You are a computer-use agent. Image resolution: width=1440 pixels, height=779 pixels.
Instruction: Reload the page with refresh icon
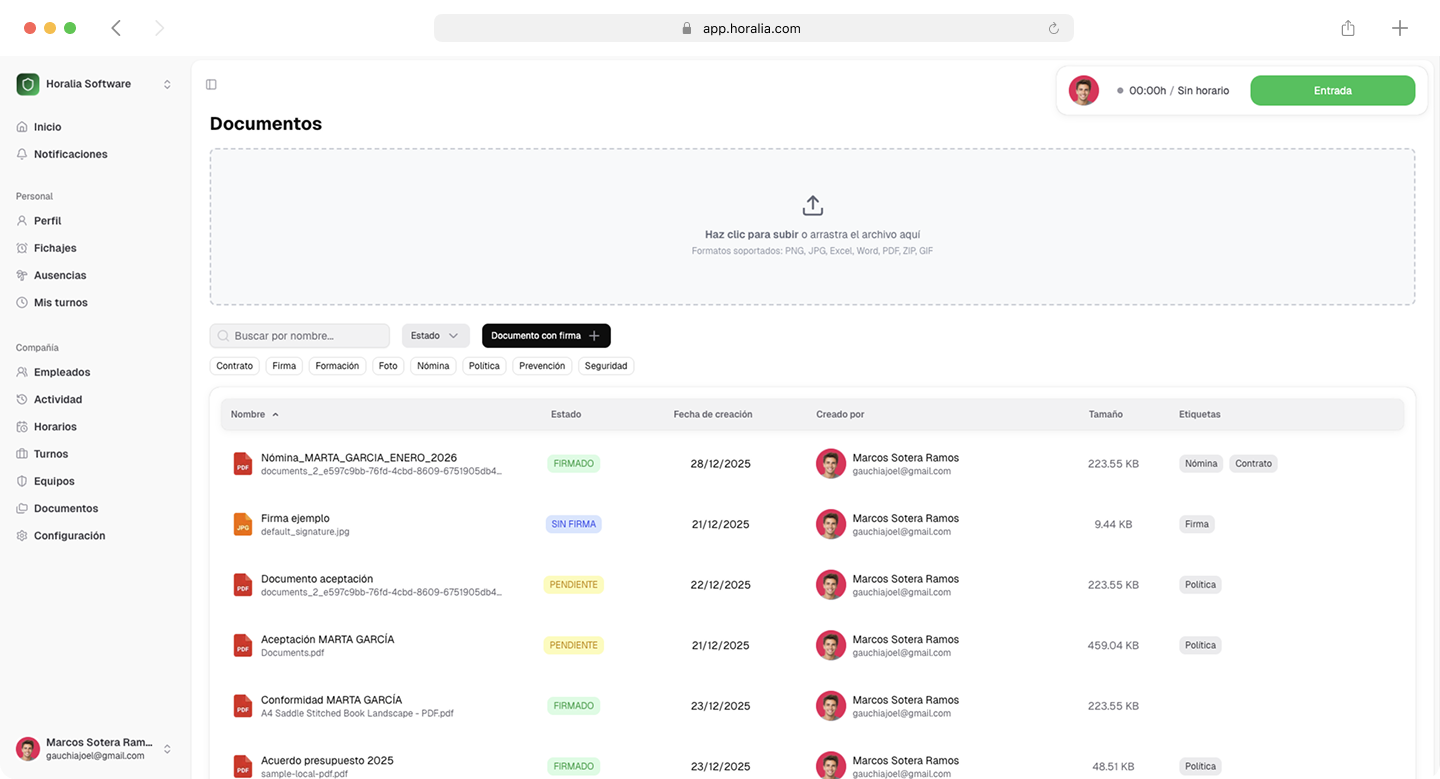pos(1053,29)
